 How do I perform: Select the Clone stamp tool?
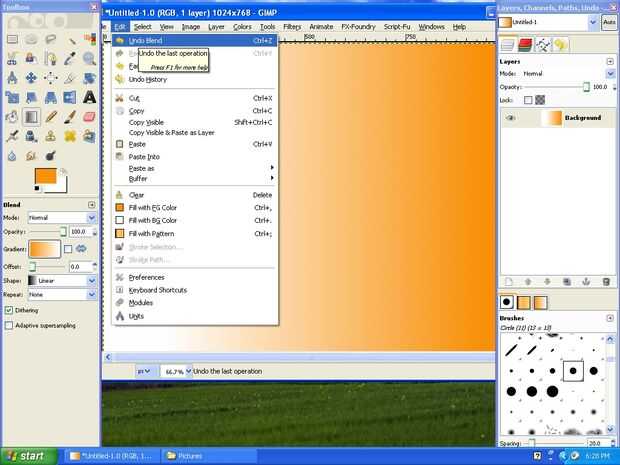51,136
